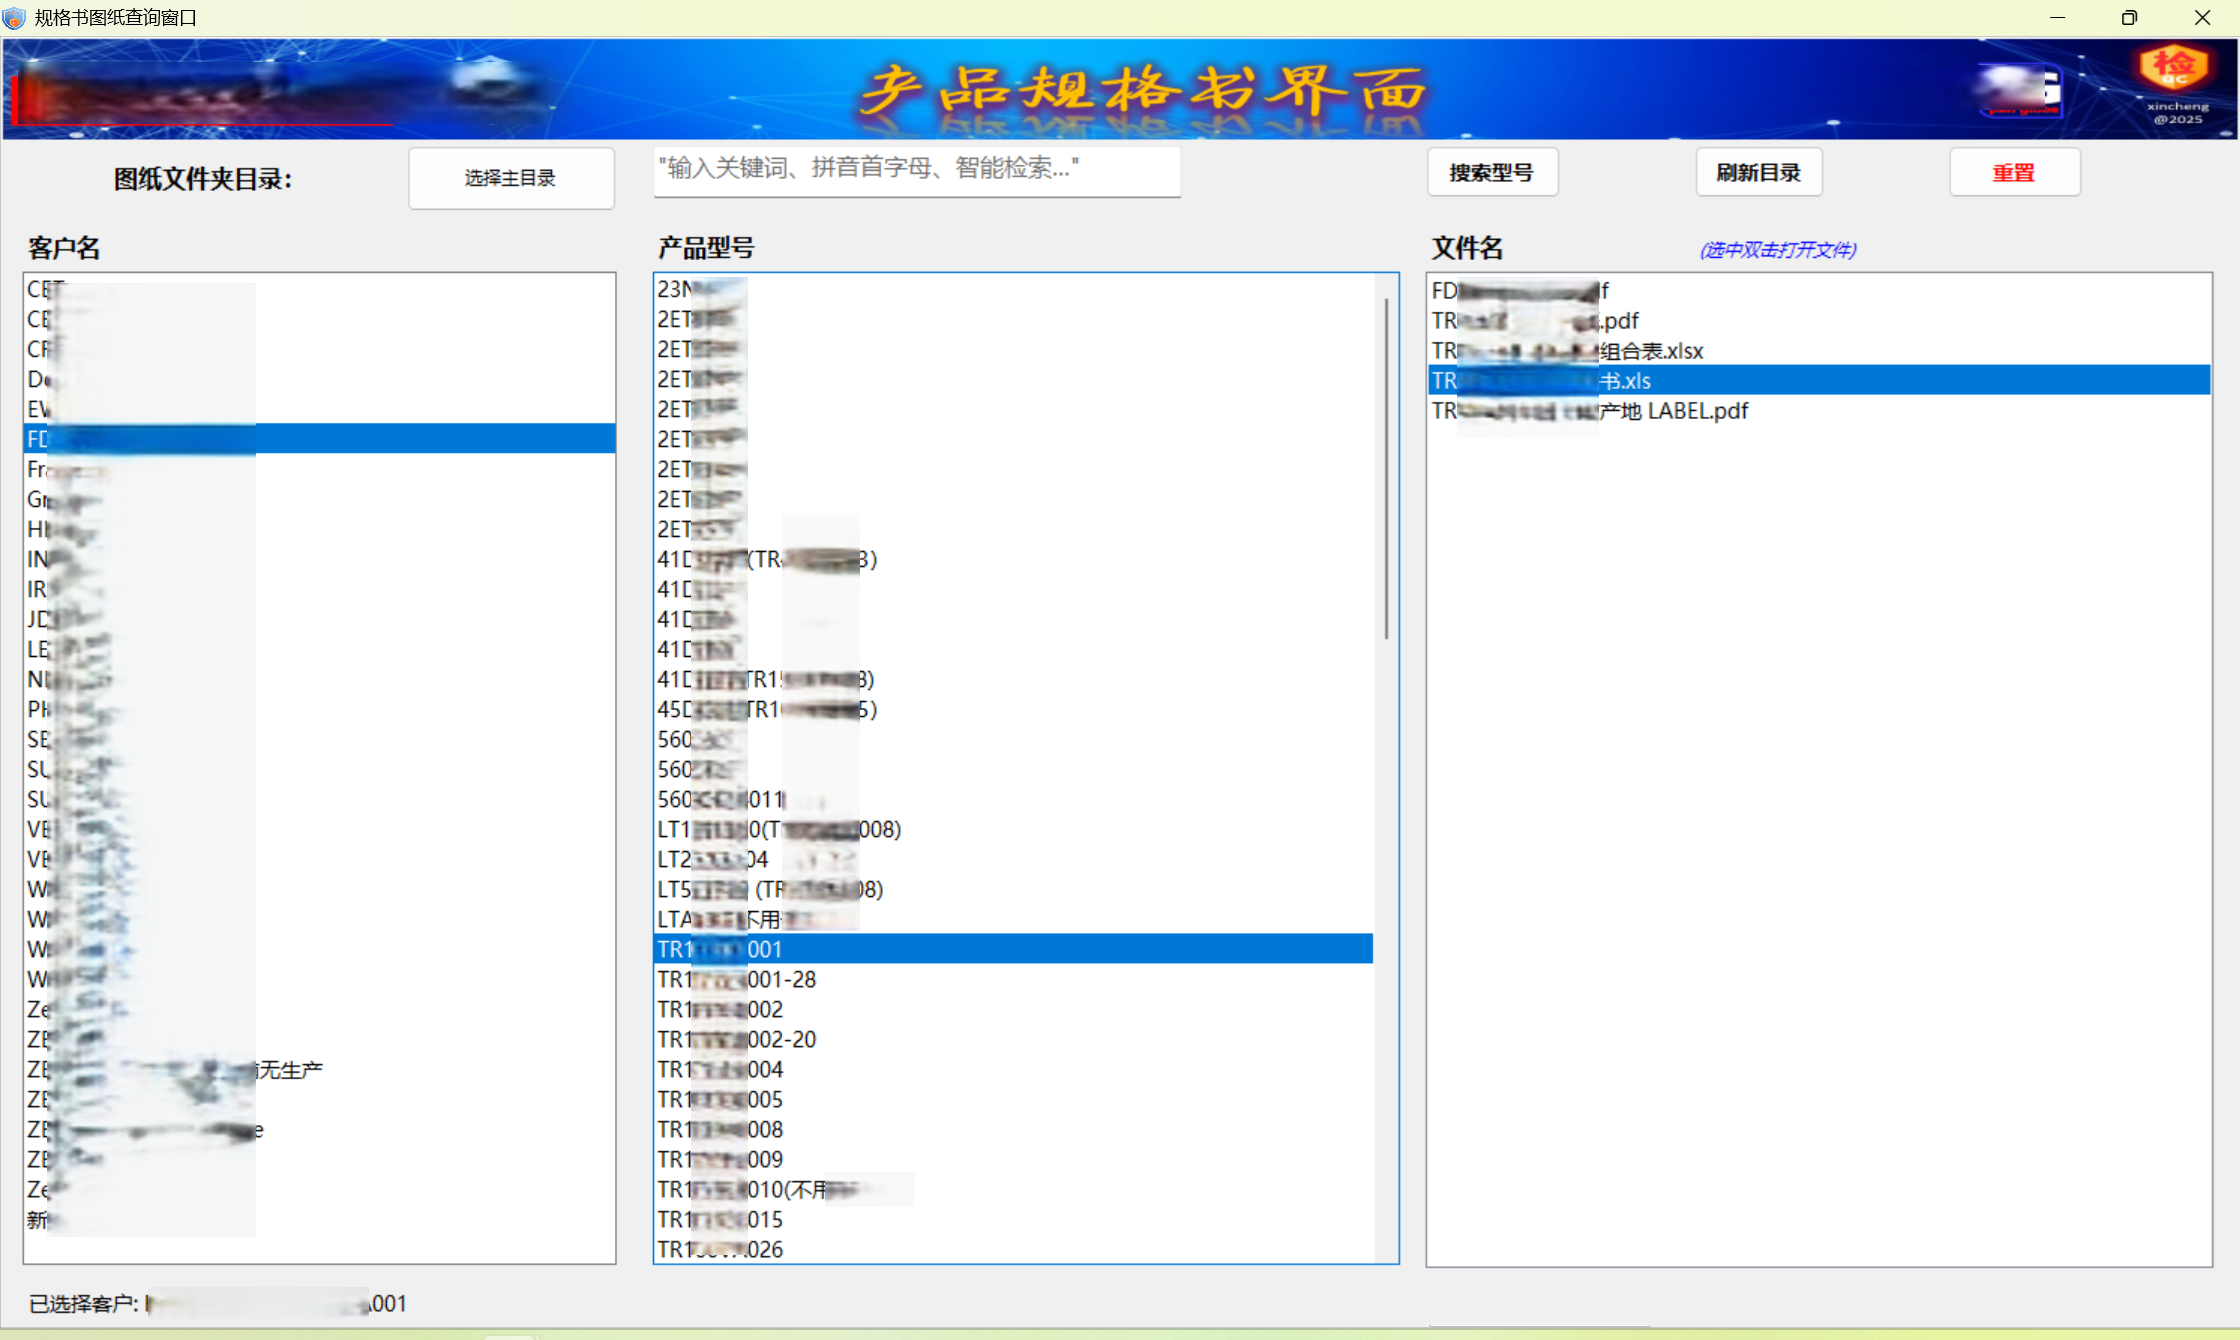Select the highlighted 书.xls file
This screenshot has height=1340, width=2240.
pos(1540,381)
